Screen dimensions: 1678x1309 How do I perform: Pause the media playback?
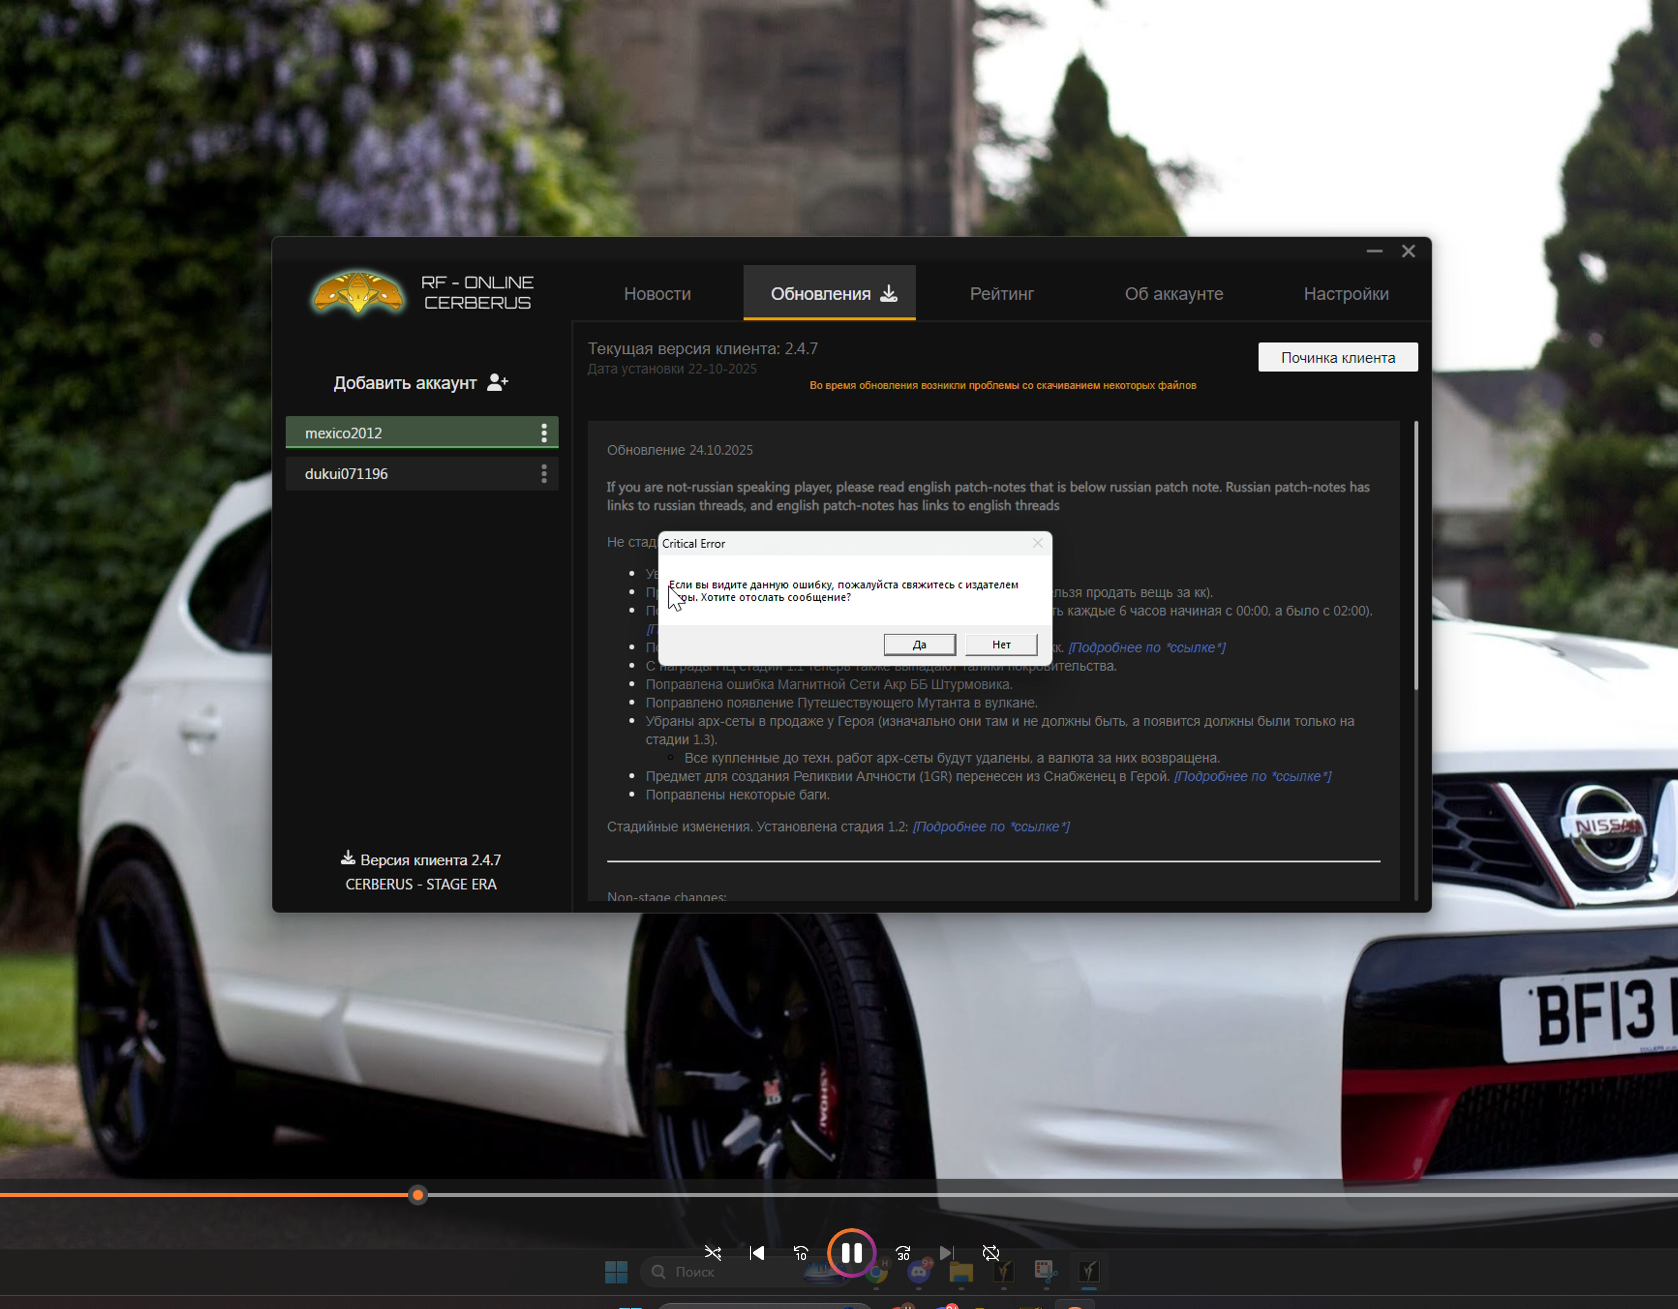click(851, 1253)
